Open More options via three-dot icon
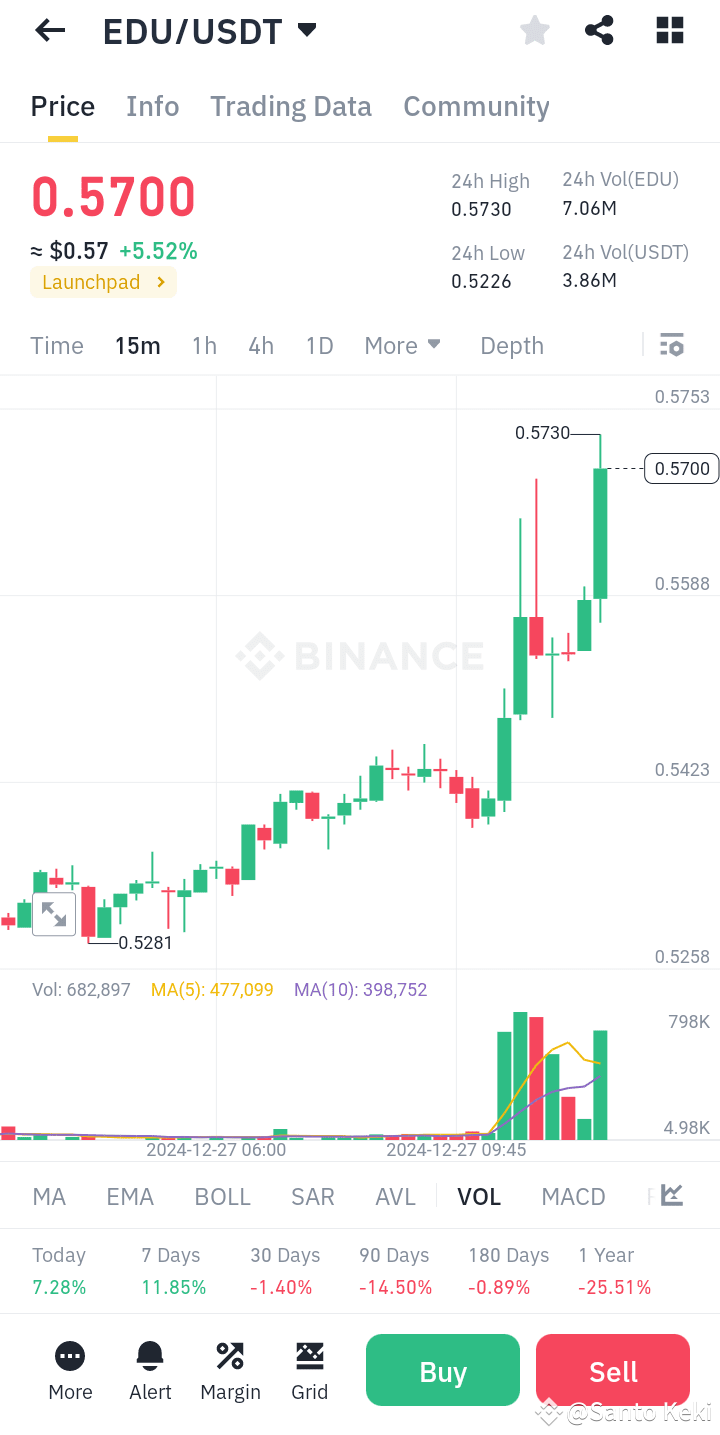The width and height of the screenshot is (720, 1435). pyautogui.click(x=70, y=1355)
